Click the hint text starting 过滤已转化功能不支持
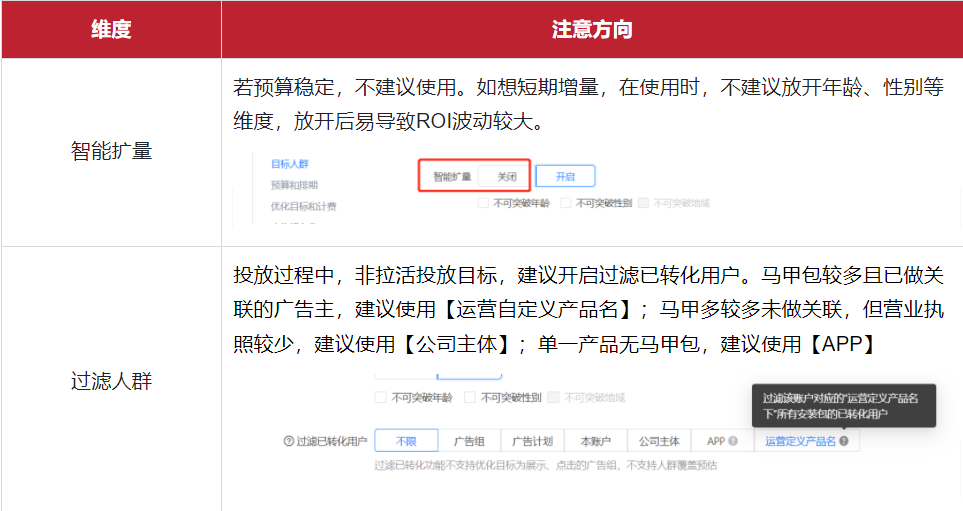963x511 pixels. click(x=545, y=466)
